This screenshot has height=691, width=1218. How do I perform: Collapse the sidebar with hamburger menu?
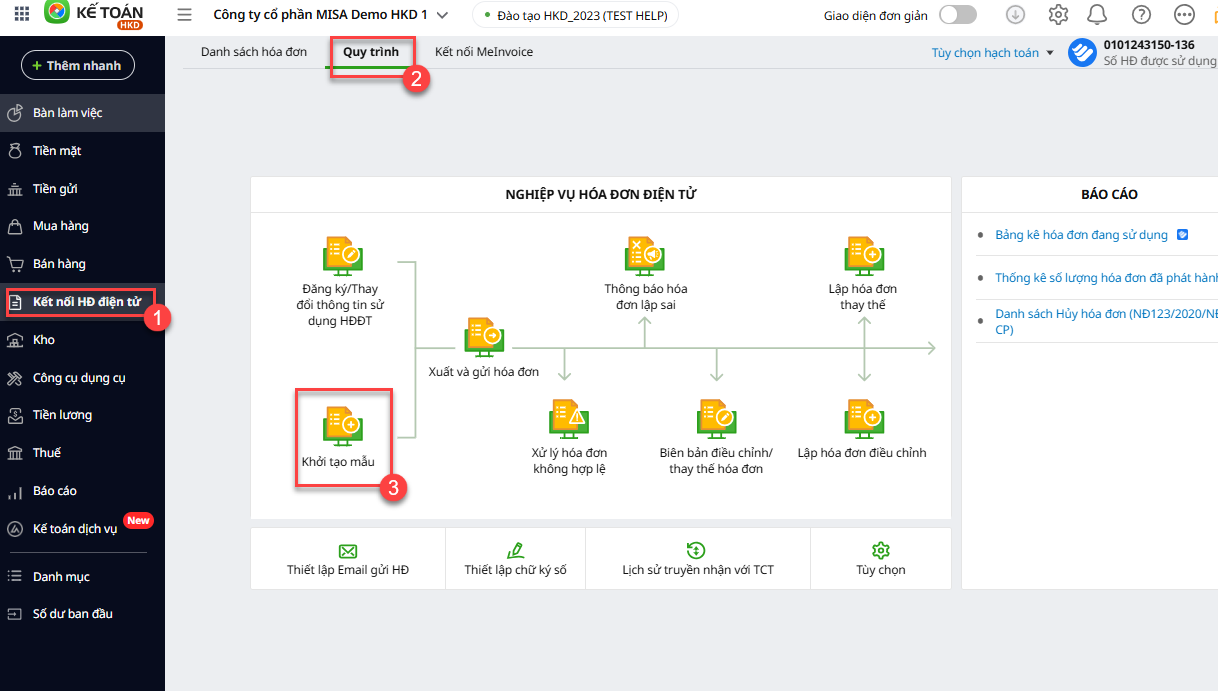(x=184, y=15)
